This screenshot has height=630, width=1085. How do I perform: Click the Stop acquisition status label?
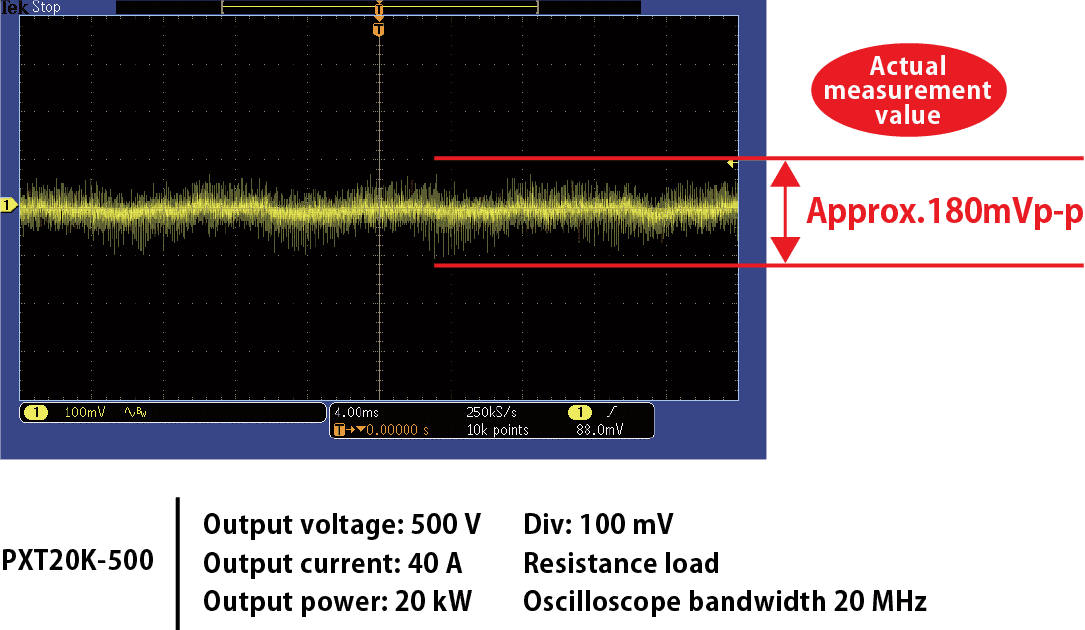[x=45, y=7]
